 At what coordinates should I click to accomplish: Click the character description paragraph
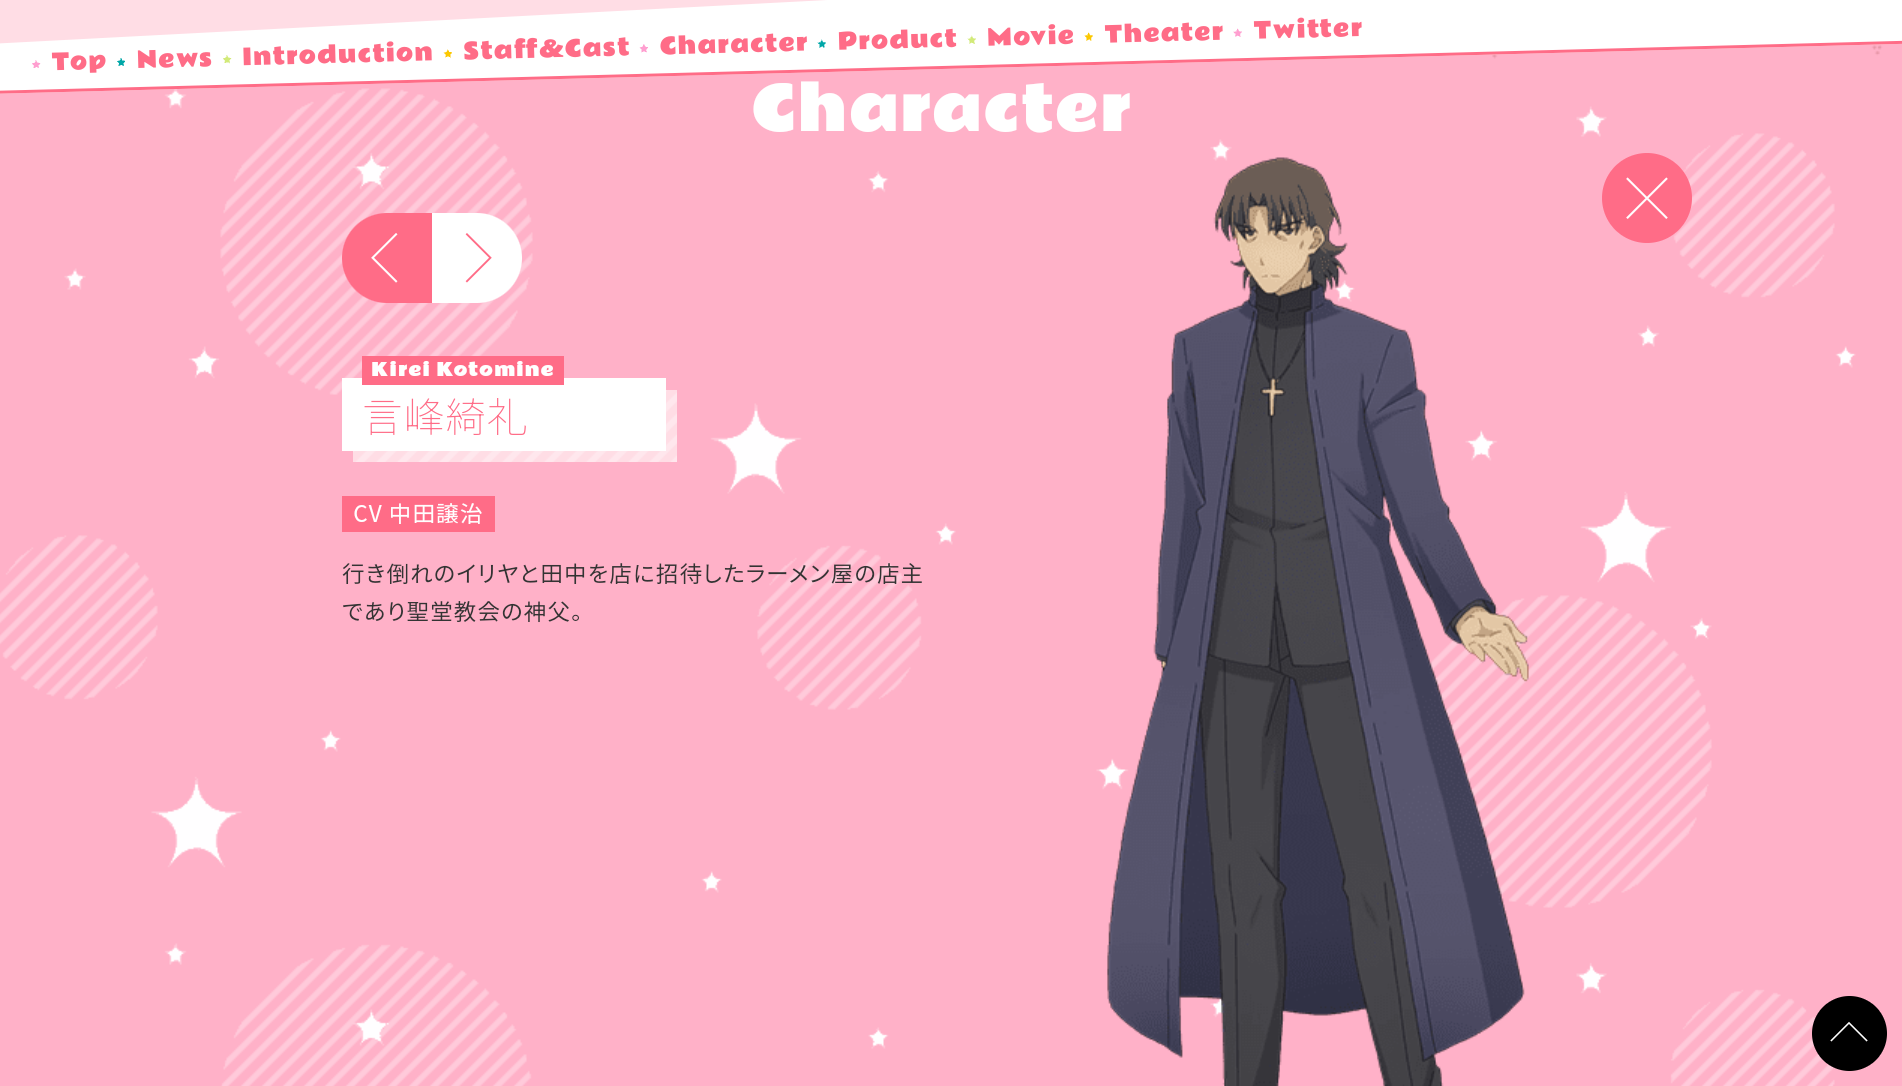(632, 592)
